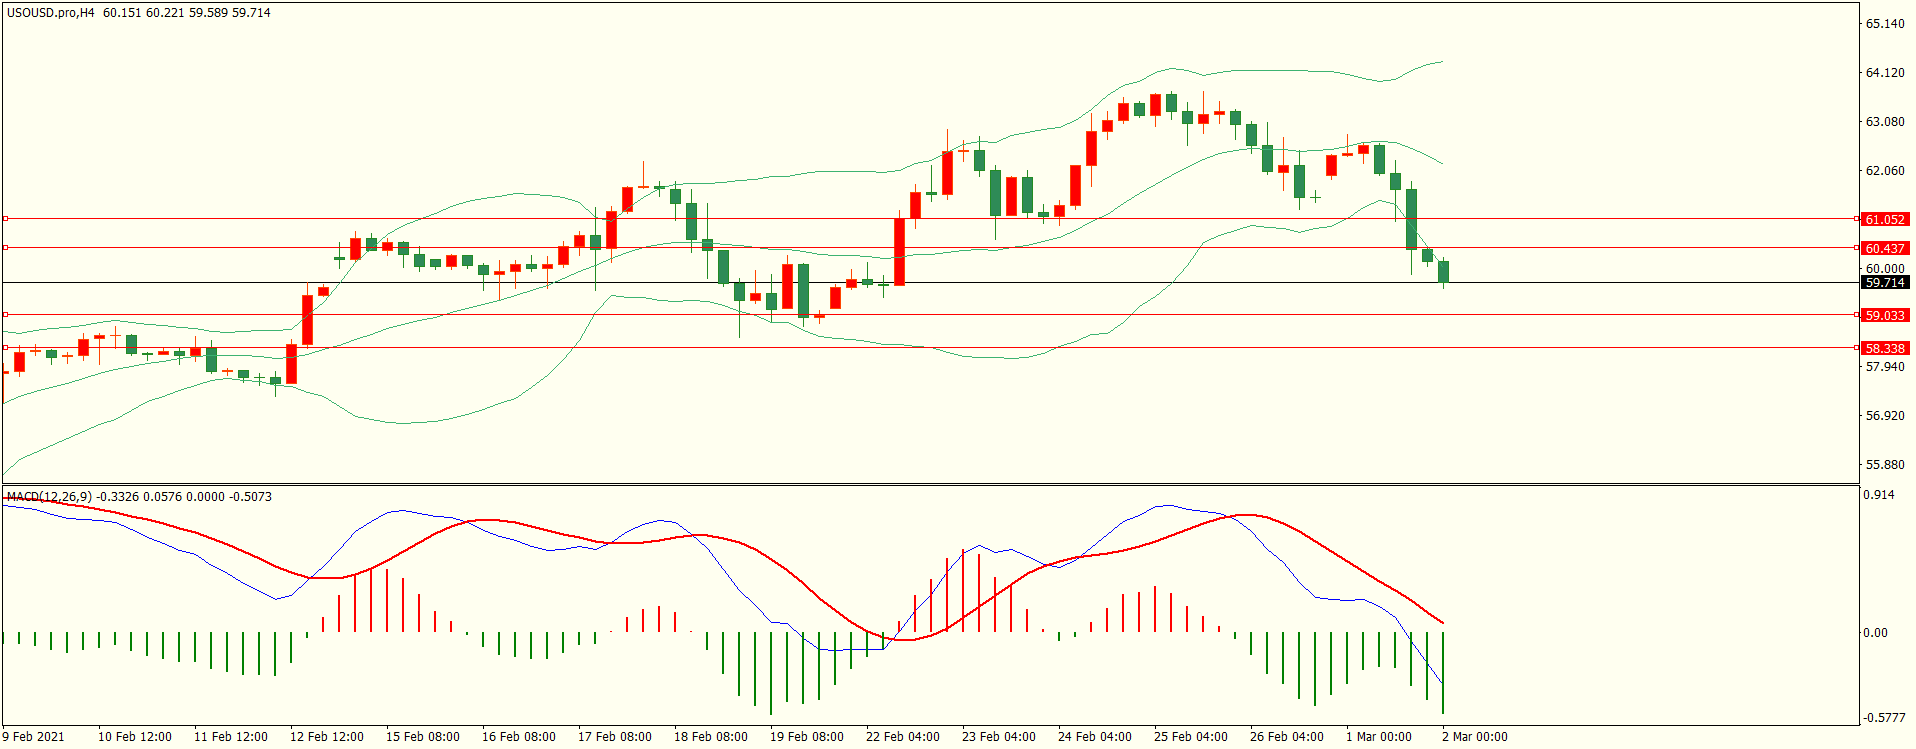Image resolution: width=1916 pixels, height=749 pixels.
Task: Click the 0.00 MACD scale value
Action: (1877, 633)
